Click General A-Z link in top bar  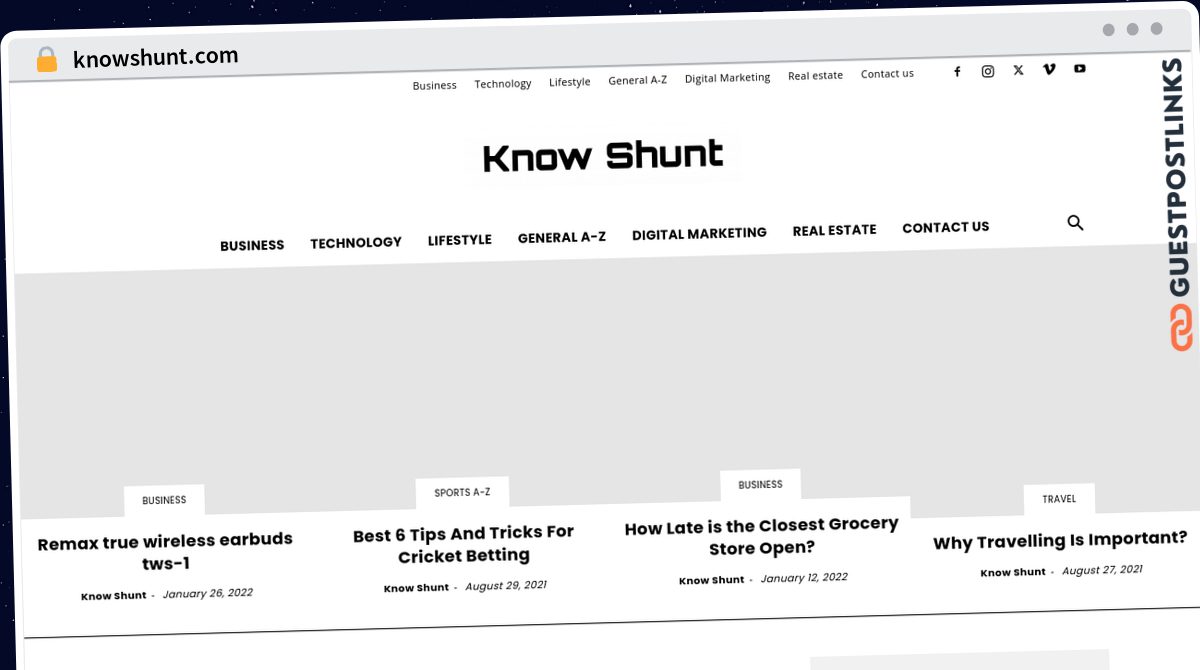tap(638, 80)
